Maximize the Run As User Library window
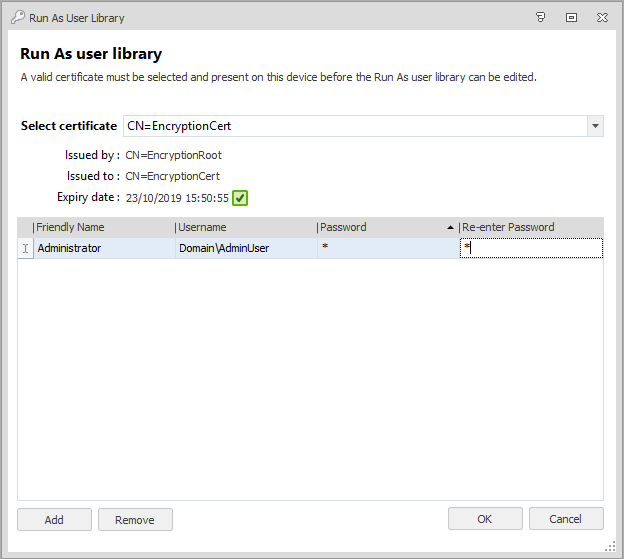This screenshot has height=559, width=624. 571,17
